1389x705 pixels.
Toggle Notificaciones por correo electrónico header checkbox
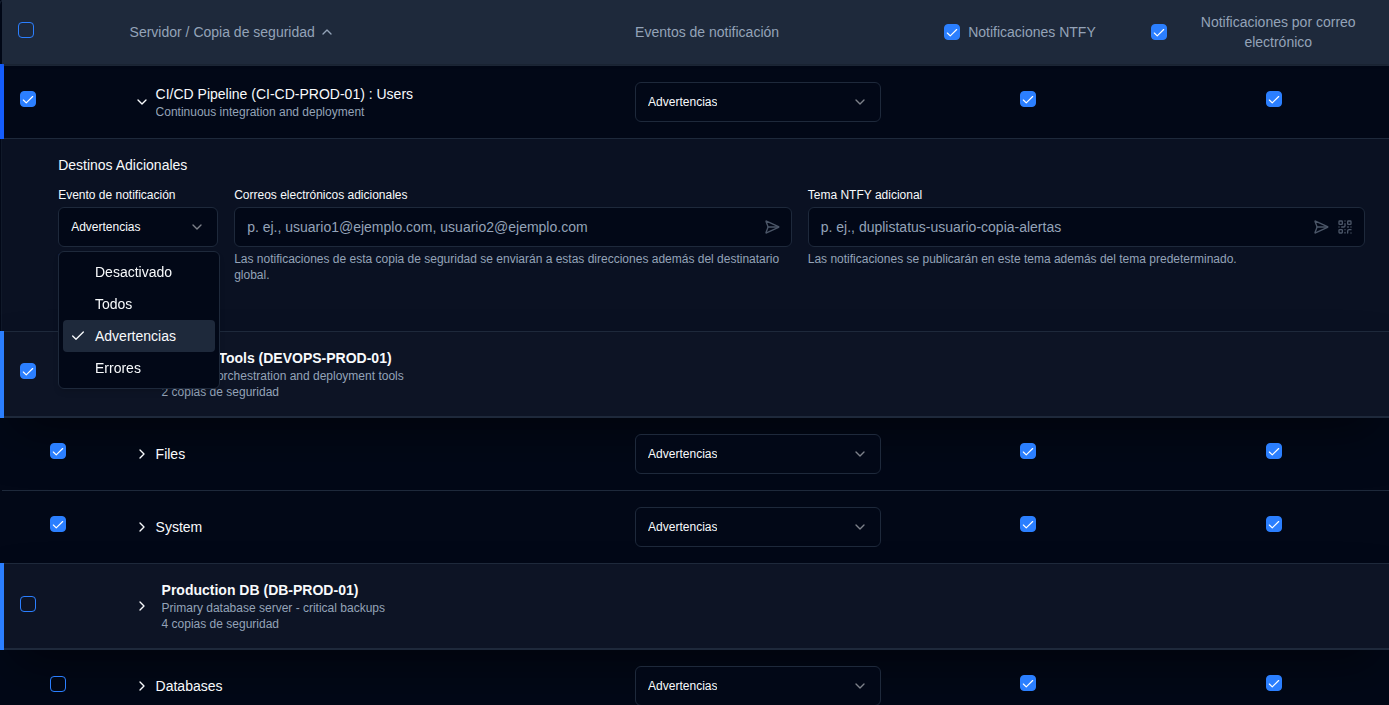coord(1159,32)
